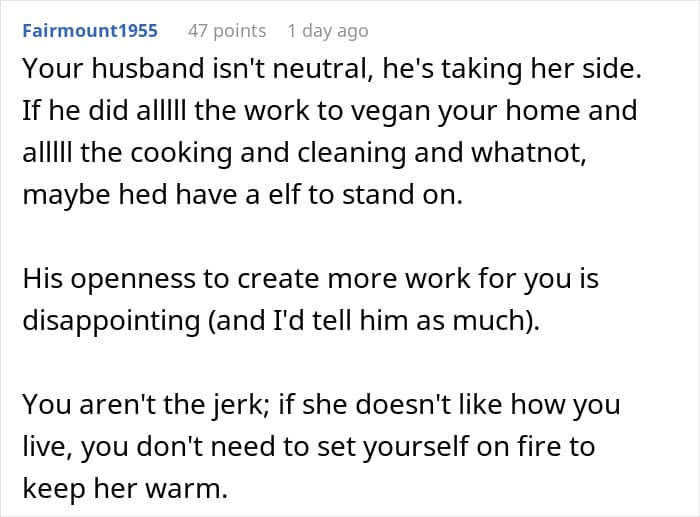Click the 1 day ago timestamp
Viewport: 700px width, 517px height.
pos(327,31)
